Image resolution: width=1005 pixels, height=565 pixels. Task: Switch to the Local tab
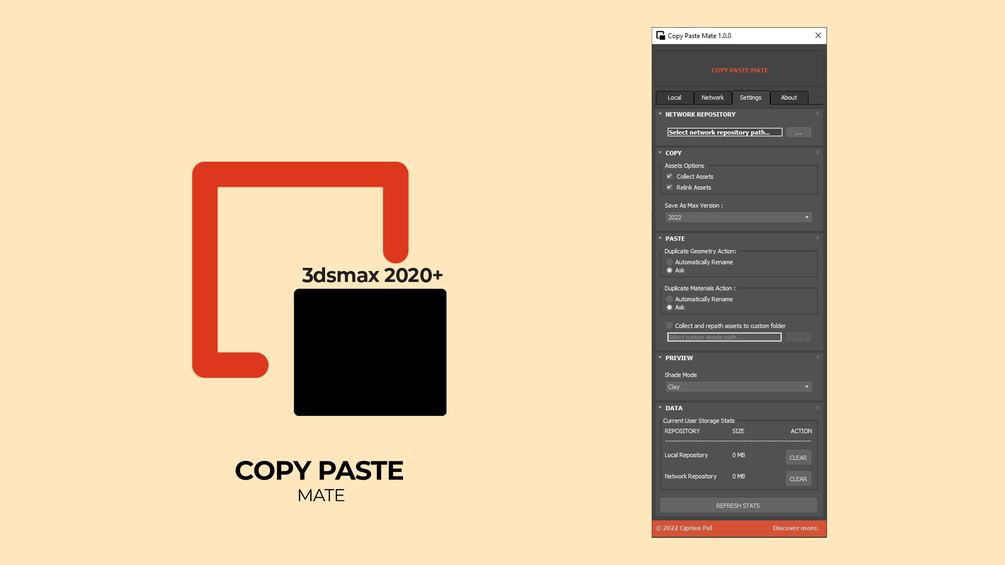click(x=674, y=97)
